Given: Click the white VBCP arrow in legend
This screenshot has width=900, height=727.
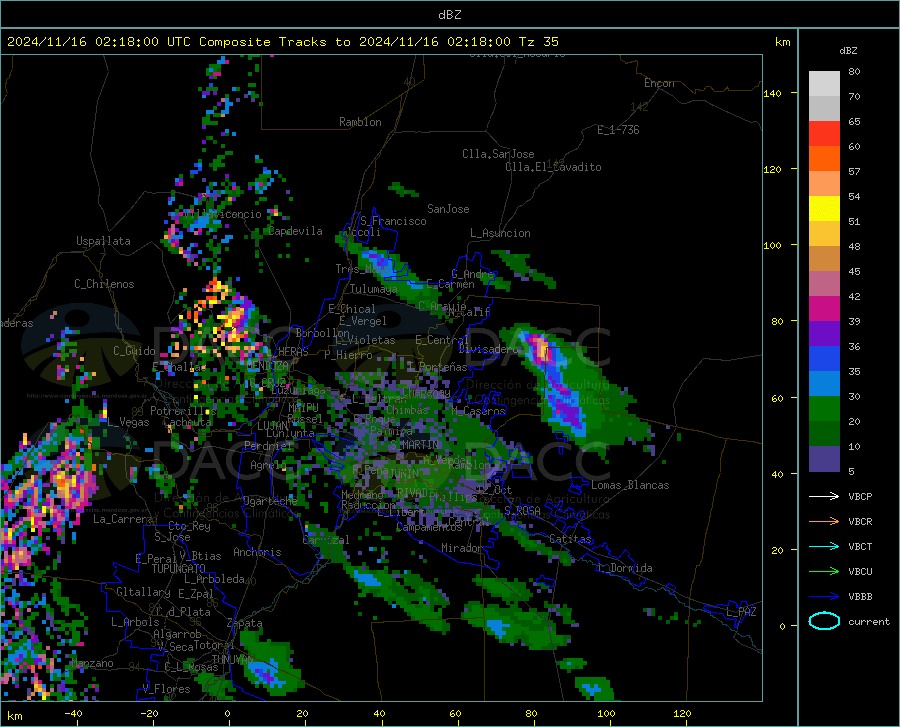Looking at the screenshot, I should tap(824, 496).
